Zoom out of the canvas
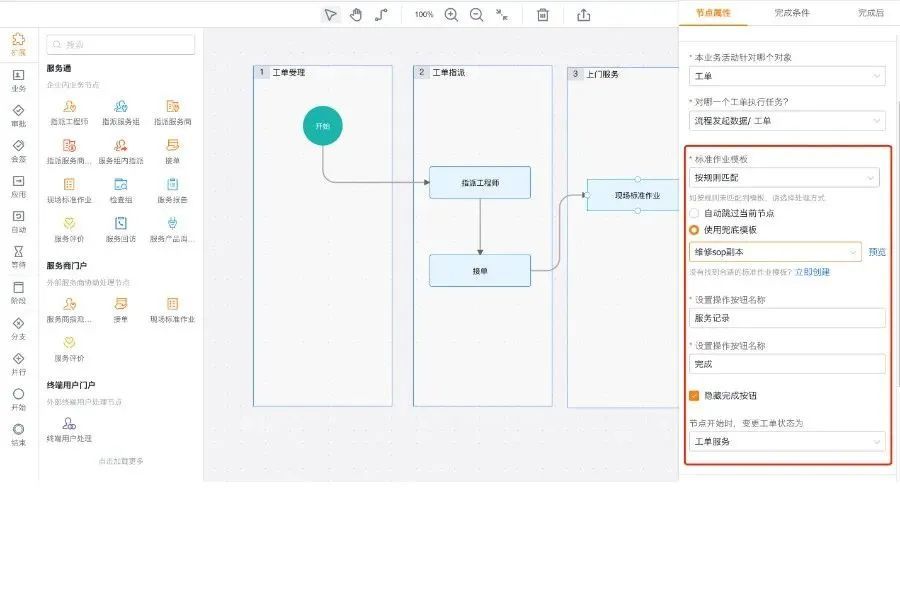The width and height of the screenshot is (900, 598). pyautogui.click(x=476, y=15)
